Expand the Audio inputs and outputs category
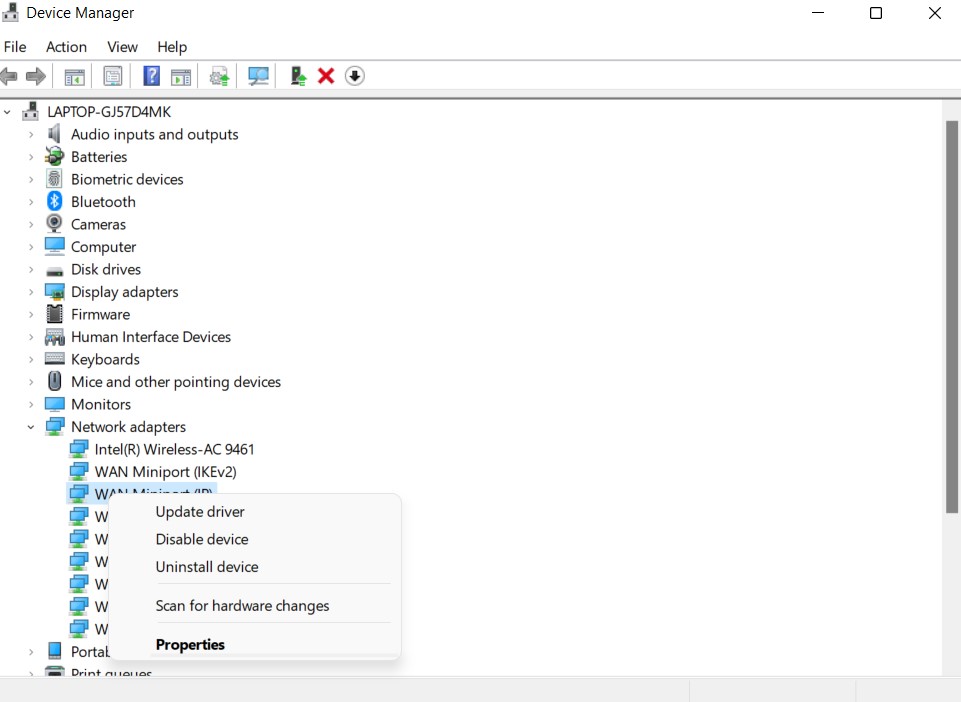The height and width of the screenshot is (702, 961). [x=31, y=135]
